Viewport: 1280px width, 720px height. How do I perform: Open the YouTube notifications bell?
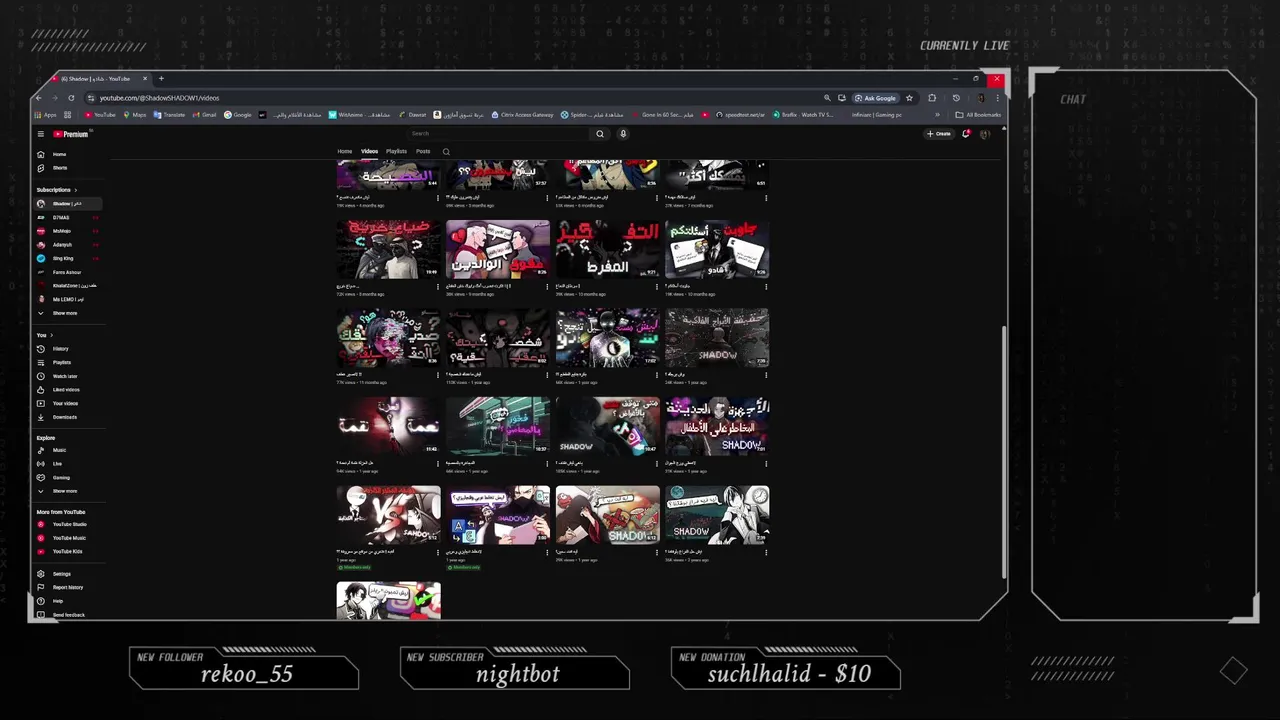click(966, 134)
